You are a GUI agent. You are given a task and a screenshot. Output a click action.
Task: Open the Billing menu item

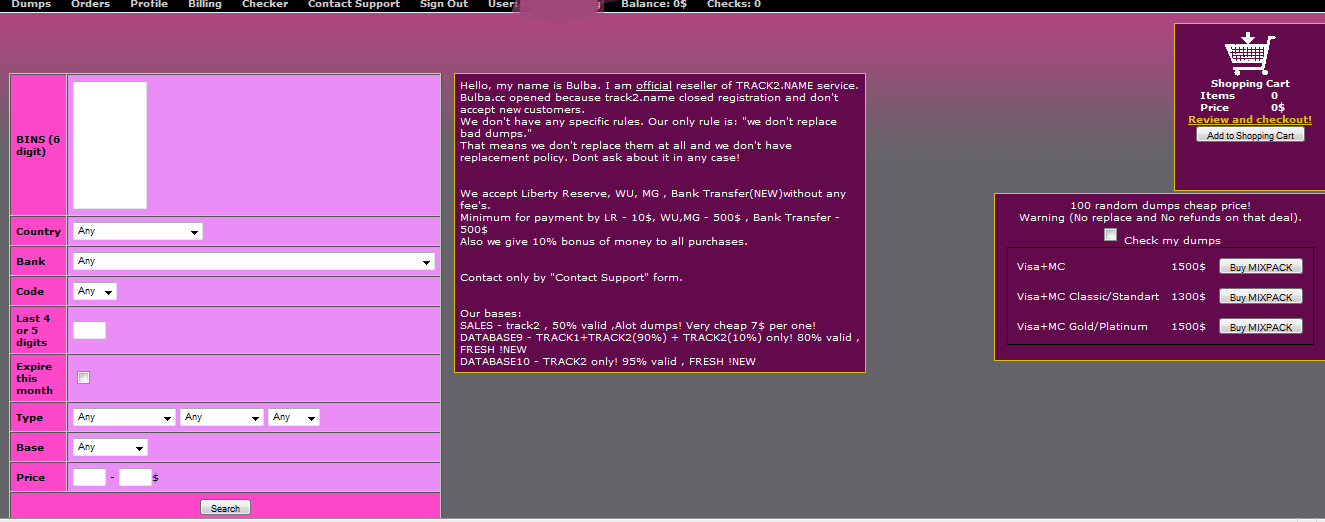tap(205, 5)
